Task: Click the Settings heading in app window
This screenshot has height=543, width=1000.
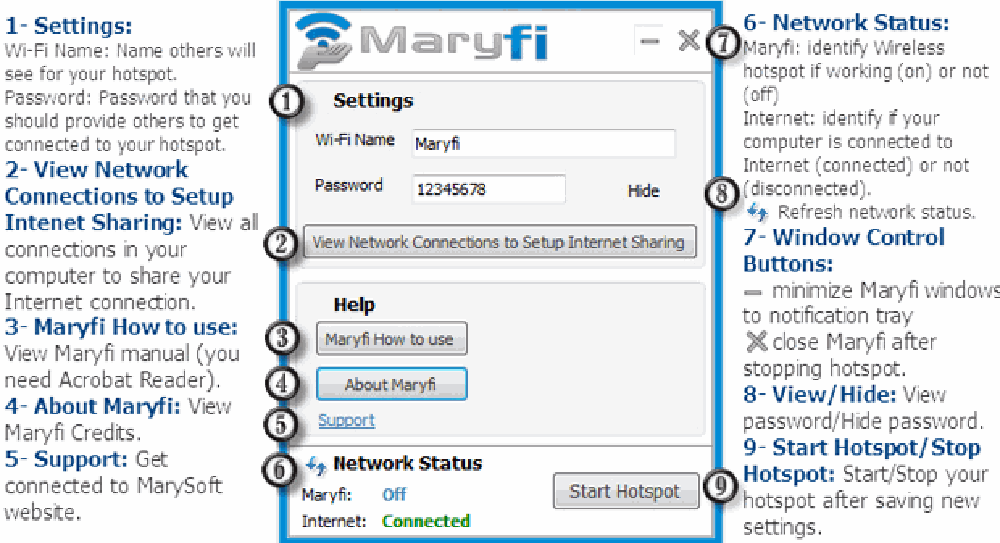Action: tap(373, 101)
